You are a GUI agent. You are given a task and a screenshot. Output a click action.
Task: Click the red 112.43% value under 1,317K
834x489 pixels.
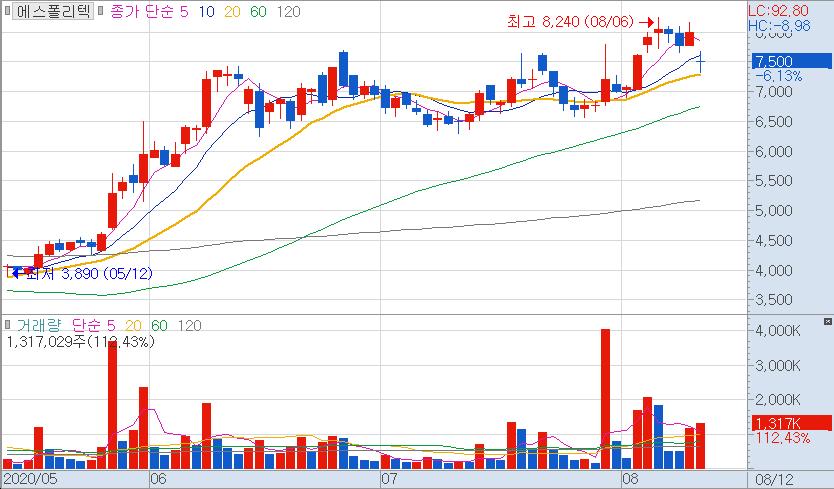tap(783, 438)
